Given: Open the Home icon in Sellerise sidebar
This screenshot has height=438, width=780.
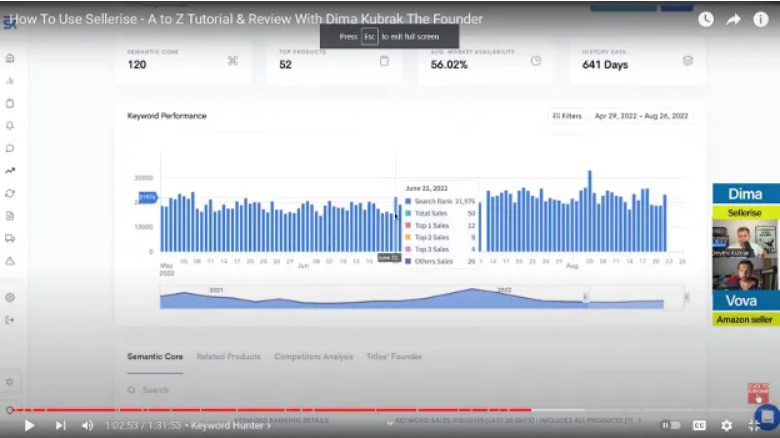Looking at the screenshot, I should [10, 58].
